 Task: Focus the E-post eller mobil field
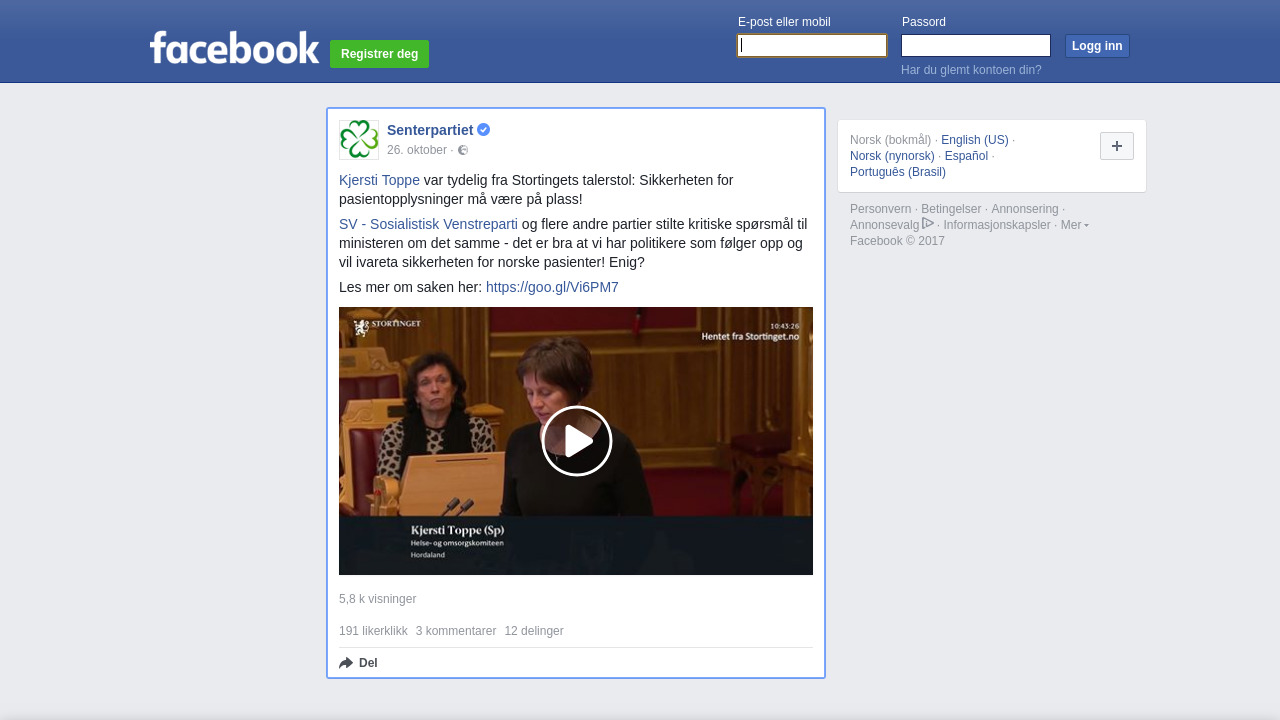point(812,45)
